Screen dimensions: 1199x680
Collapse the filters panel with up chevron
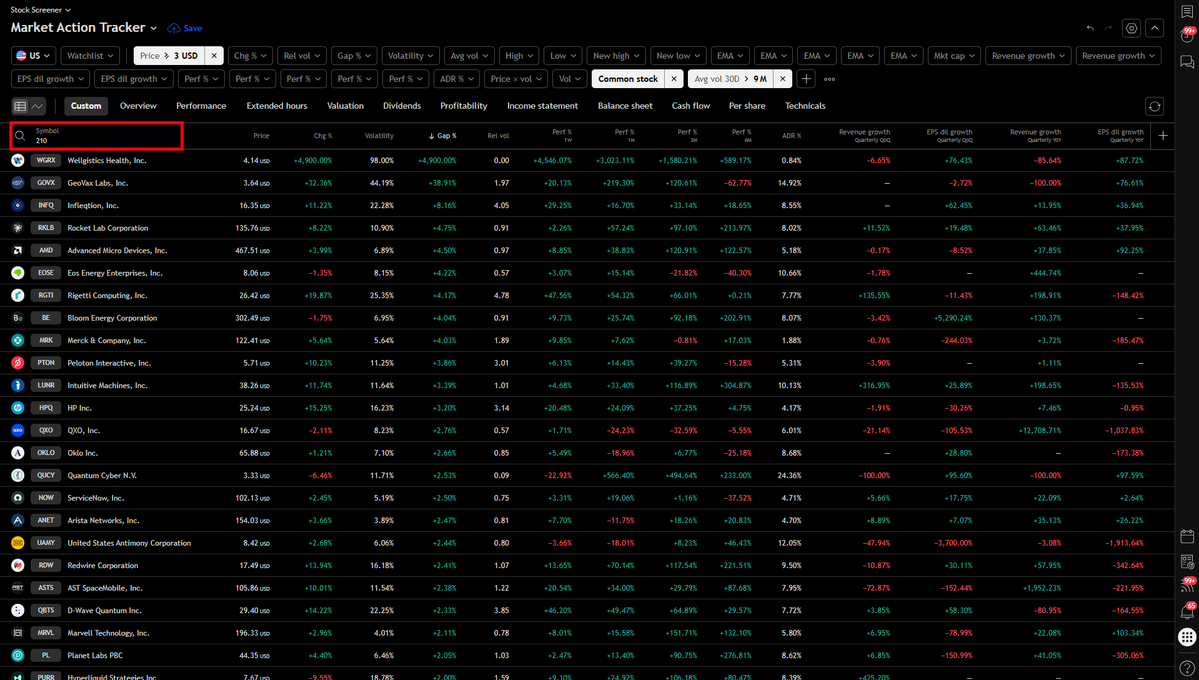[x=1155, y=28]
